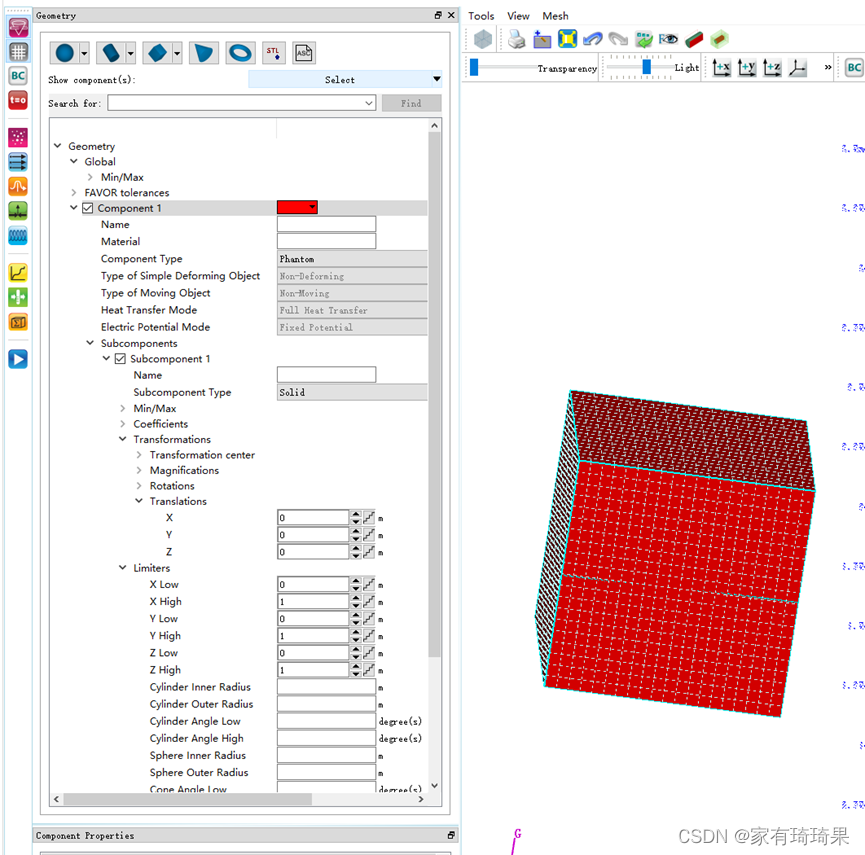Click the Light slider handle

647,67
